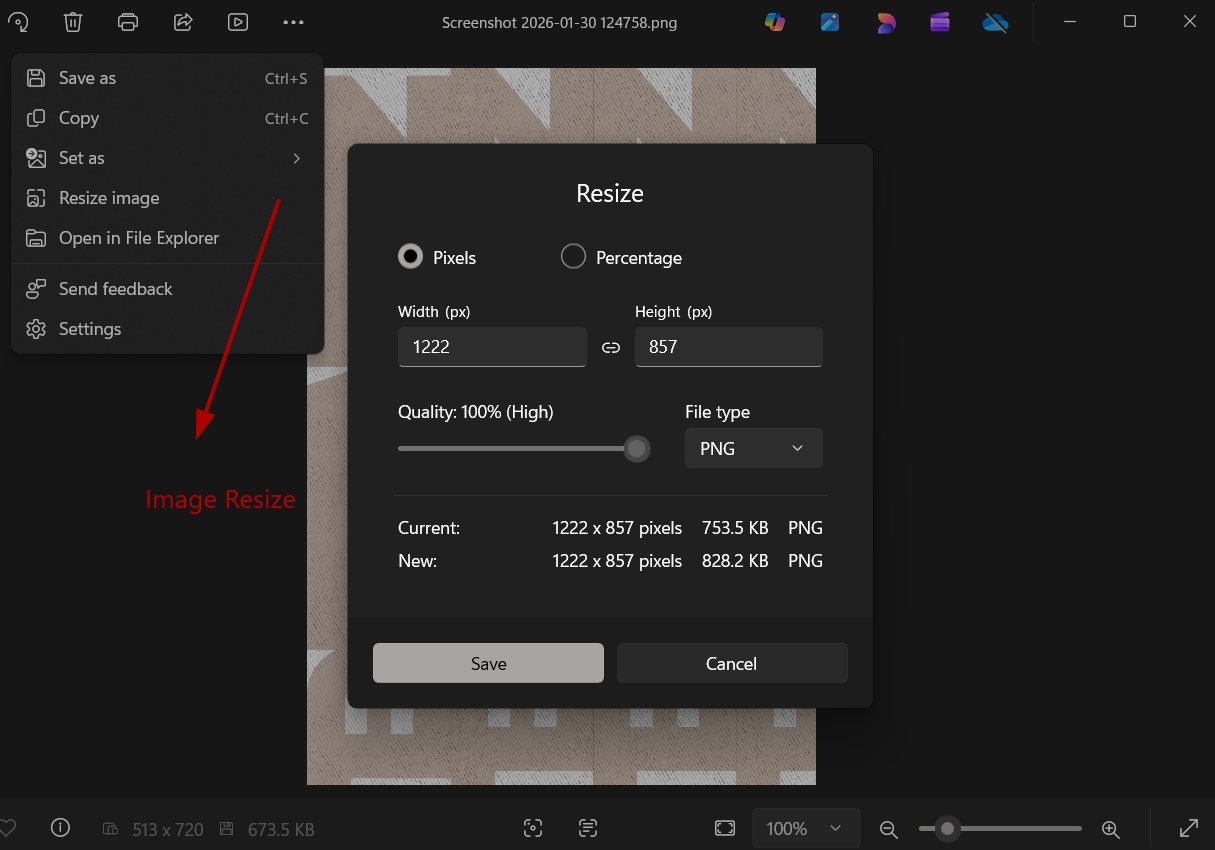The width and height of the screenshot is (1215, 850).
Task: Click Send feedback menu entry
Action: (x=167, y=289)
